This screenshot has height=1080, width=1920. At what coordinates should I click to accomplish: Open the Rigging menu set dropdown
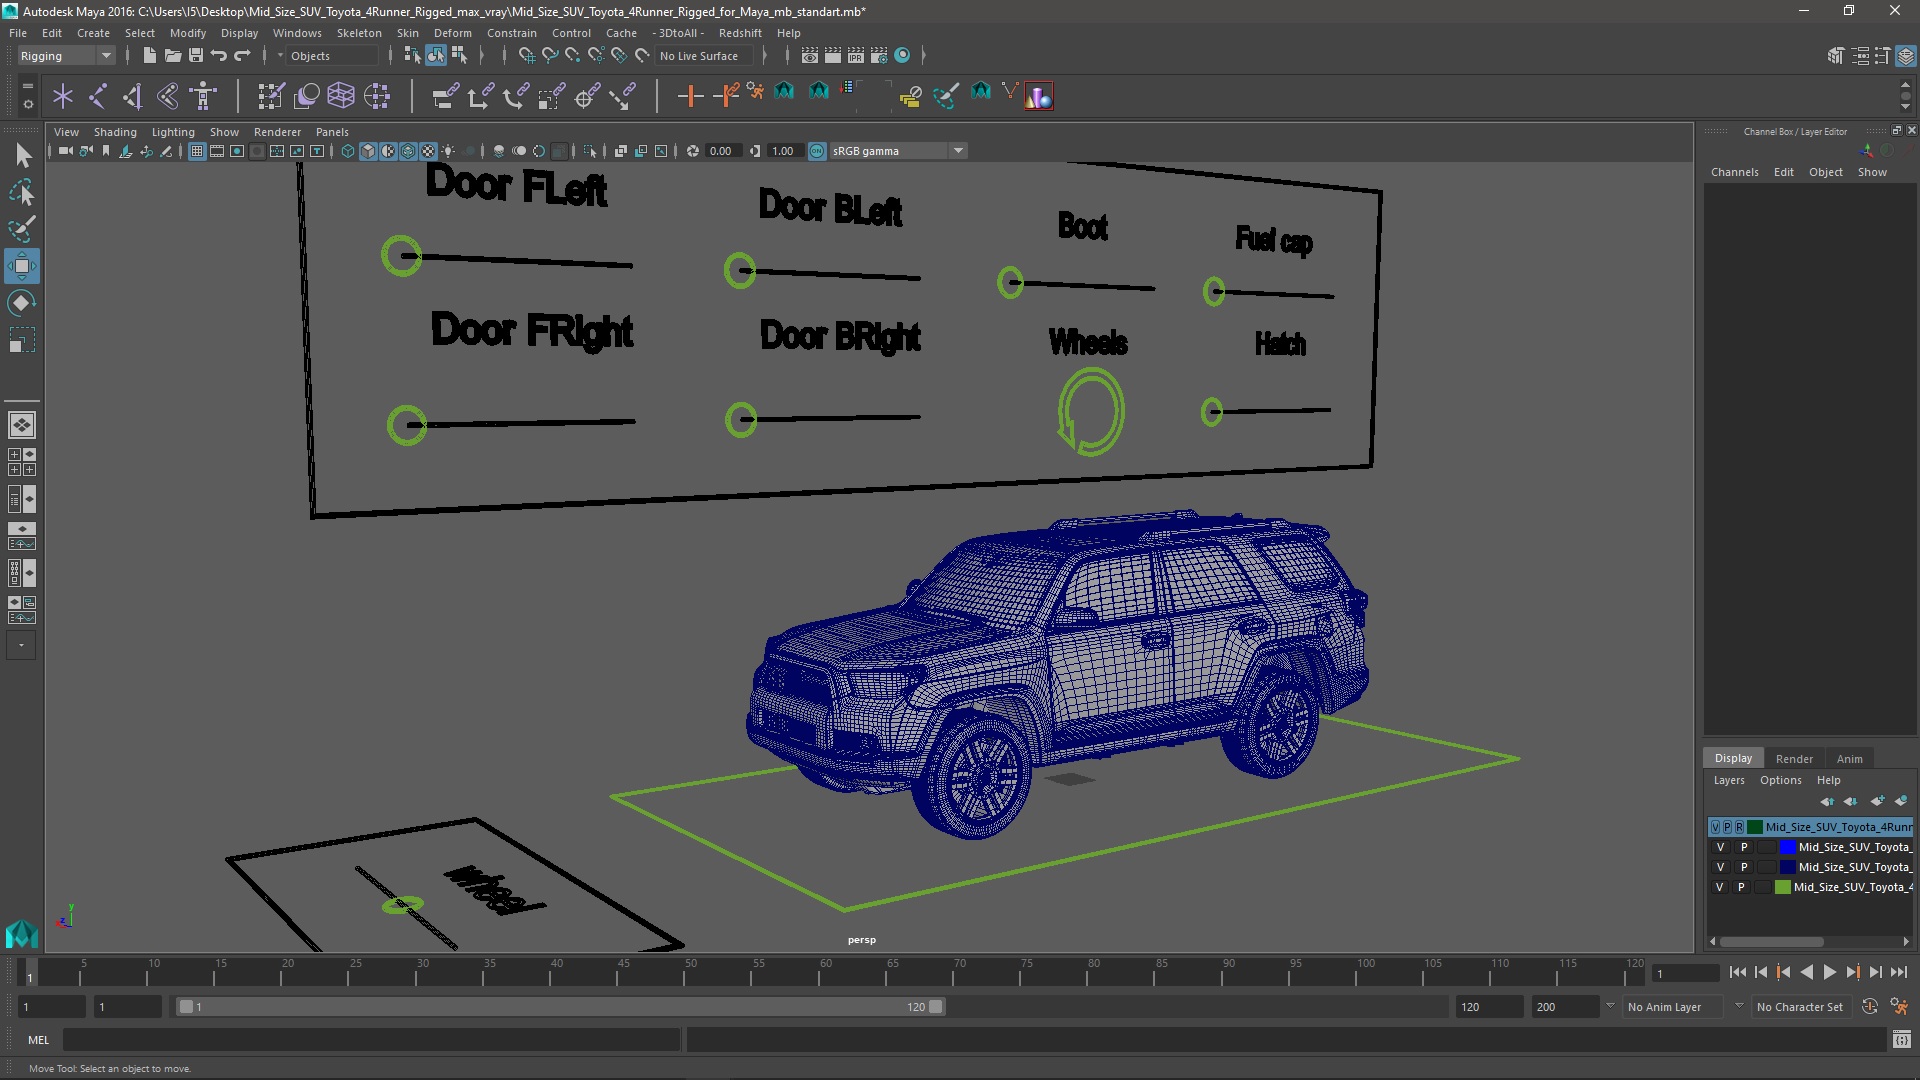coord(66,56)
